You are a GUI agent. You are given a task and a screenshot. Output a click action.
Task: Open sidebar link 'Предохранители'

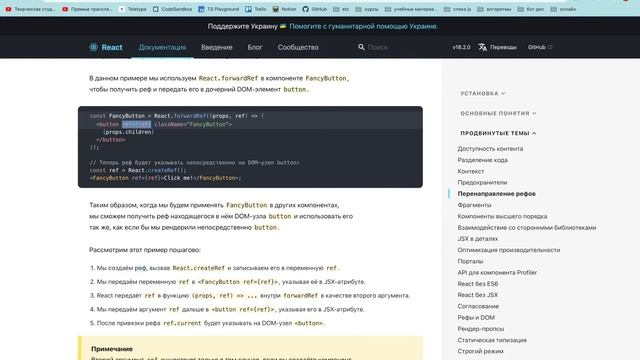point(482,182)
